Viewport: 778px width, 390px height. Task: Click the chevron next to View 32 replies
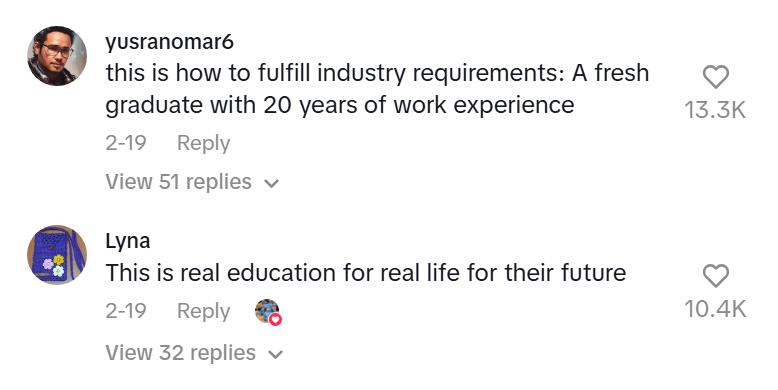(275, 355)
